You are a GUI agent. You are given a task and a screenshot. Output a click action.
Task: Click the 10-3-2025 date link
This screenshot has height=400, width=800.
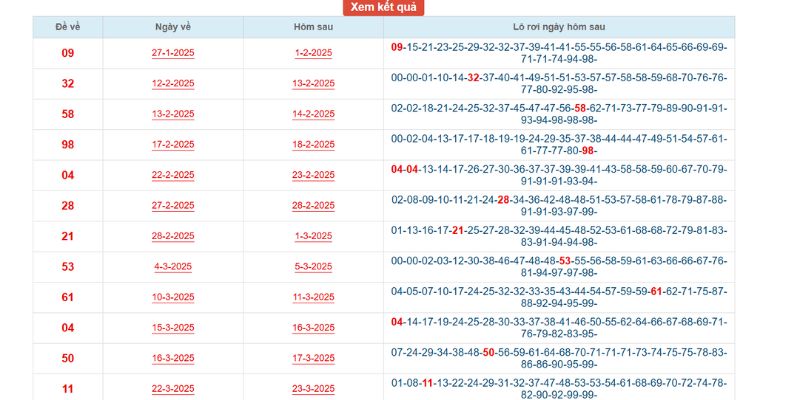point(173,298)
